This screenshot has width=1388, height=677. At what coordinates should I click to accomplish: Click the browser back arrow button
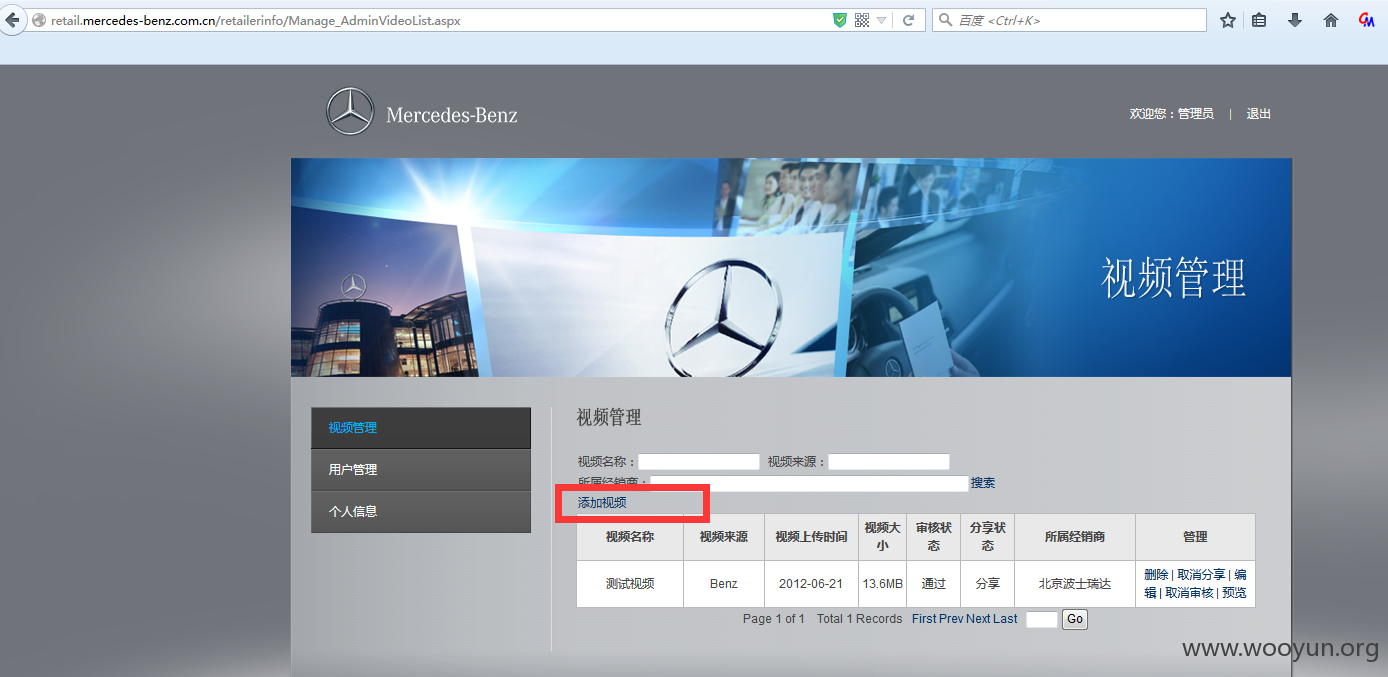(x=12, y=20)
